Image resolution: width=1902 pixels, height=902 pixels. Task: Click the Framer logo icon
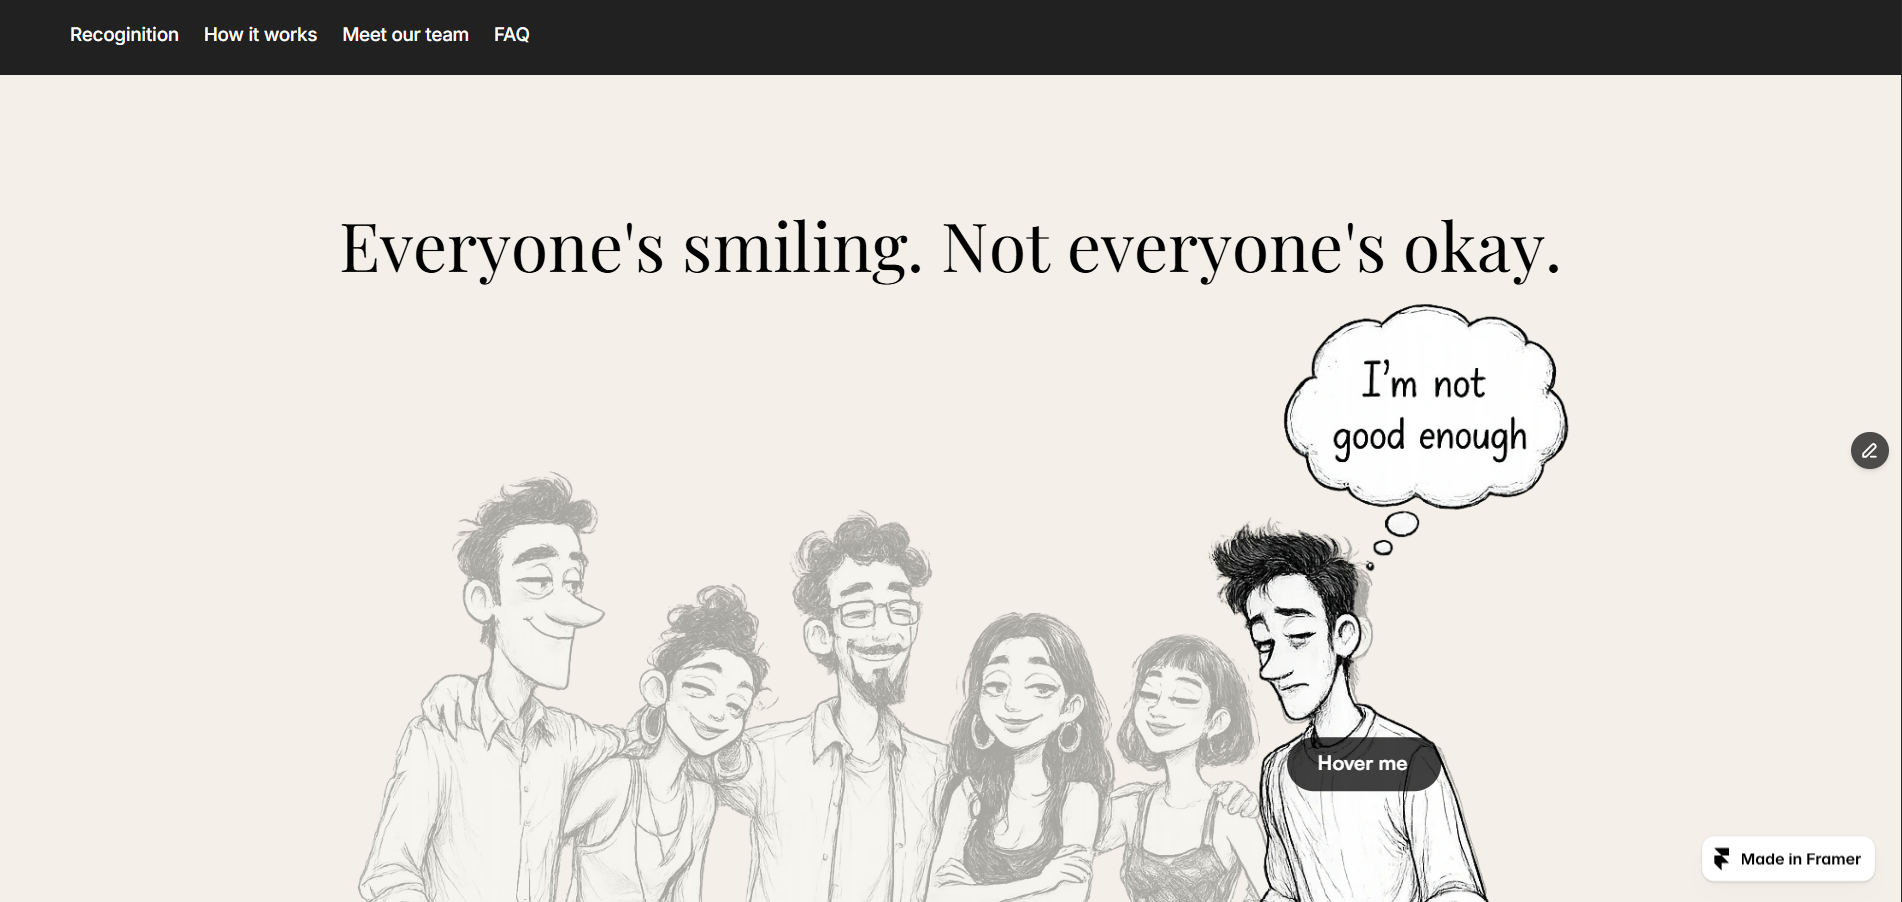coord(1722,859)
